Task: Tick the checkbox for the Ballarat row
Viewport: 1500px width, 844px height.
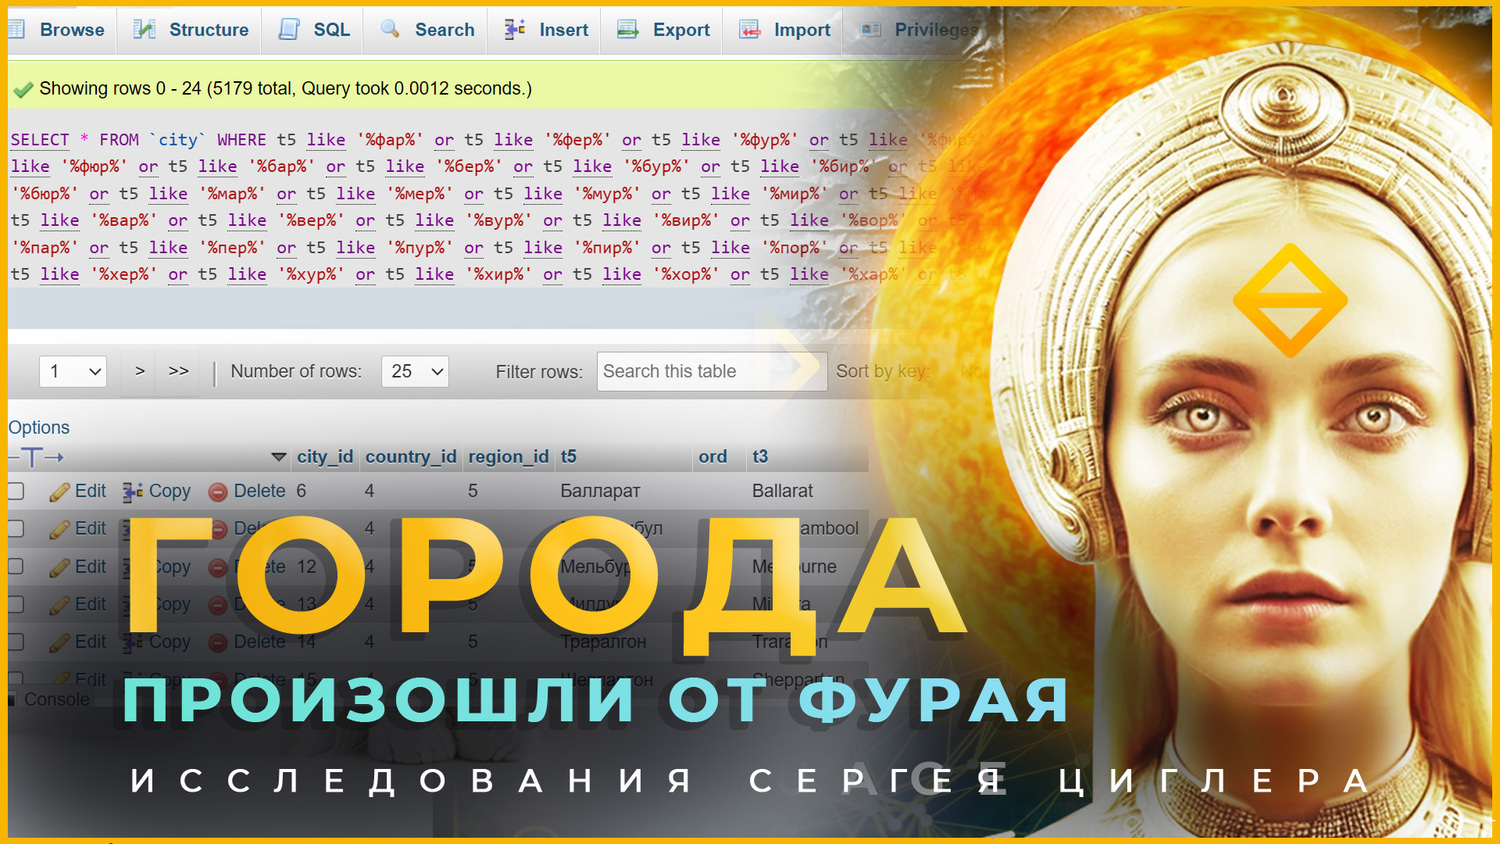Action: click(x=16, y=491)
